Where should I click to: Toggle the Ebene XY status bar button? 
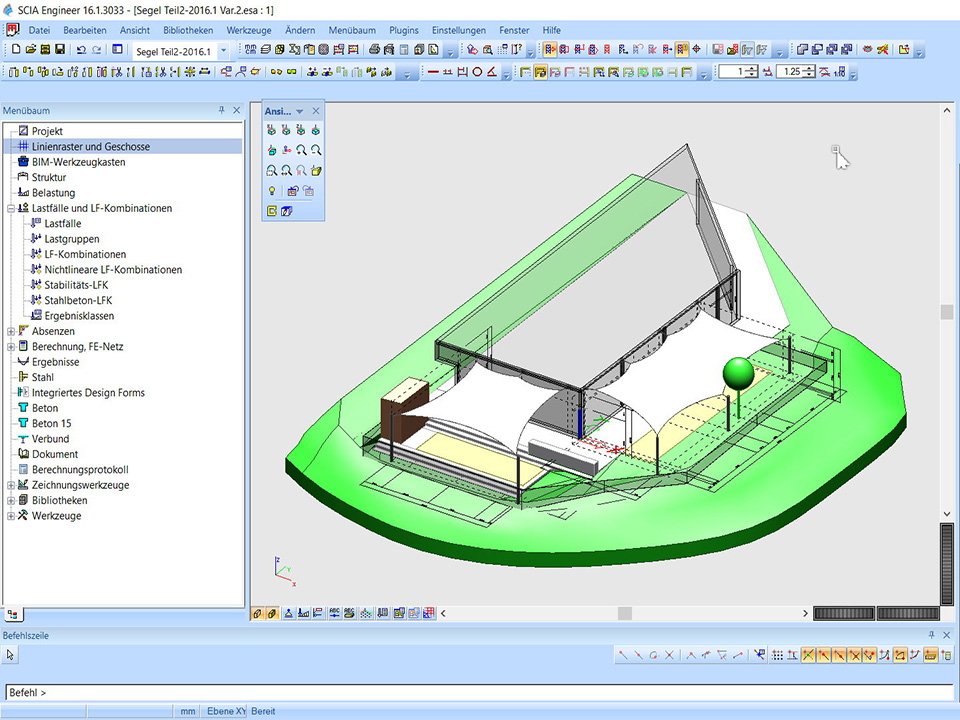225,711
